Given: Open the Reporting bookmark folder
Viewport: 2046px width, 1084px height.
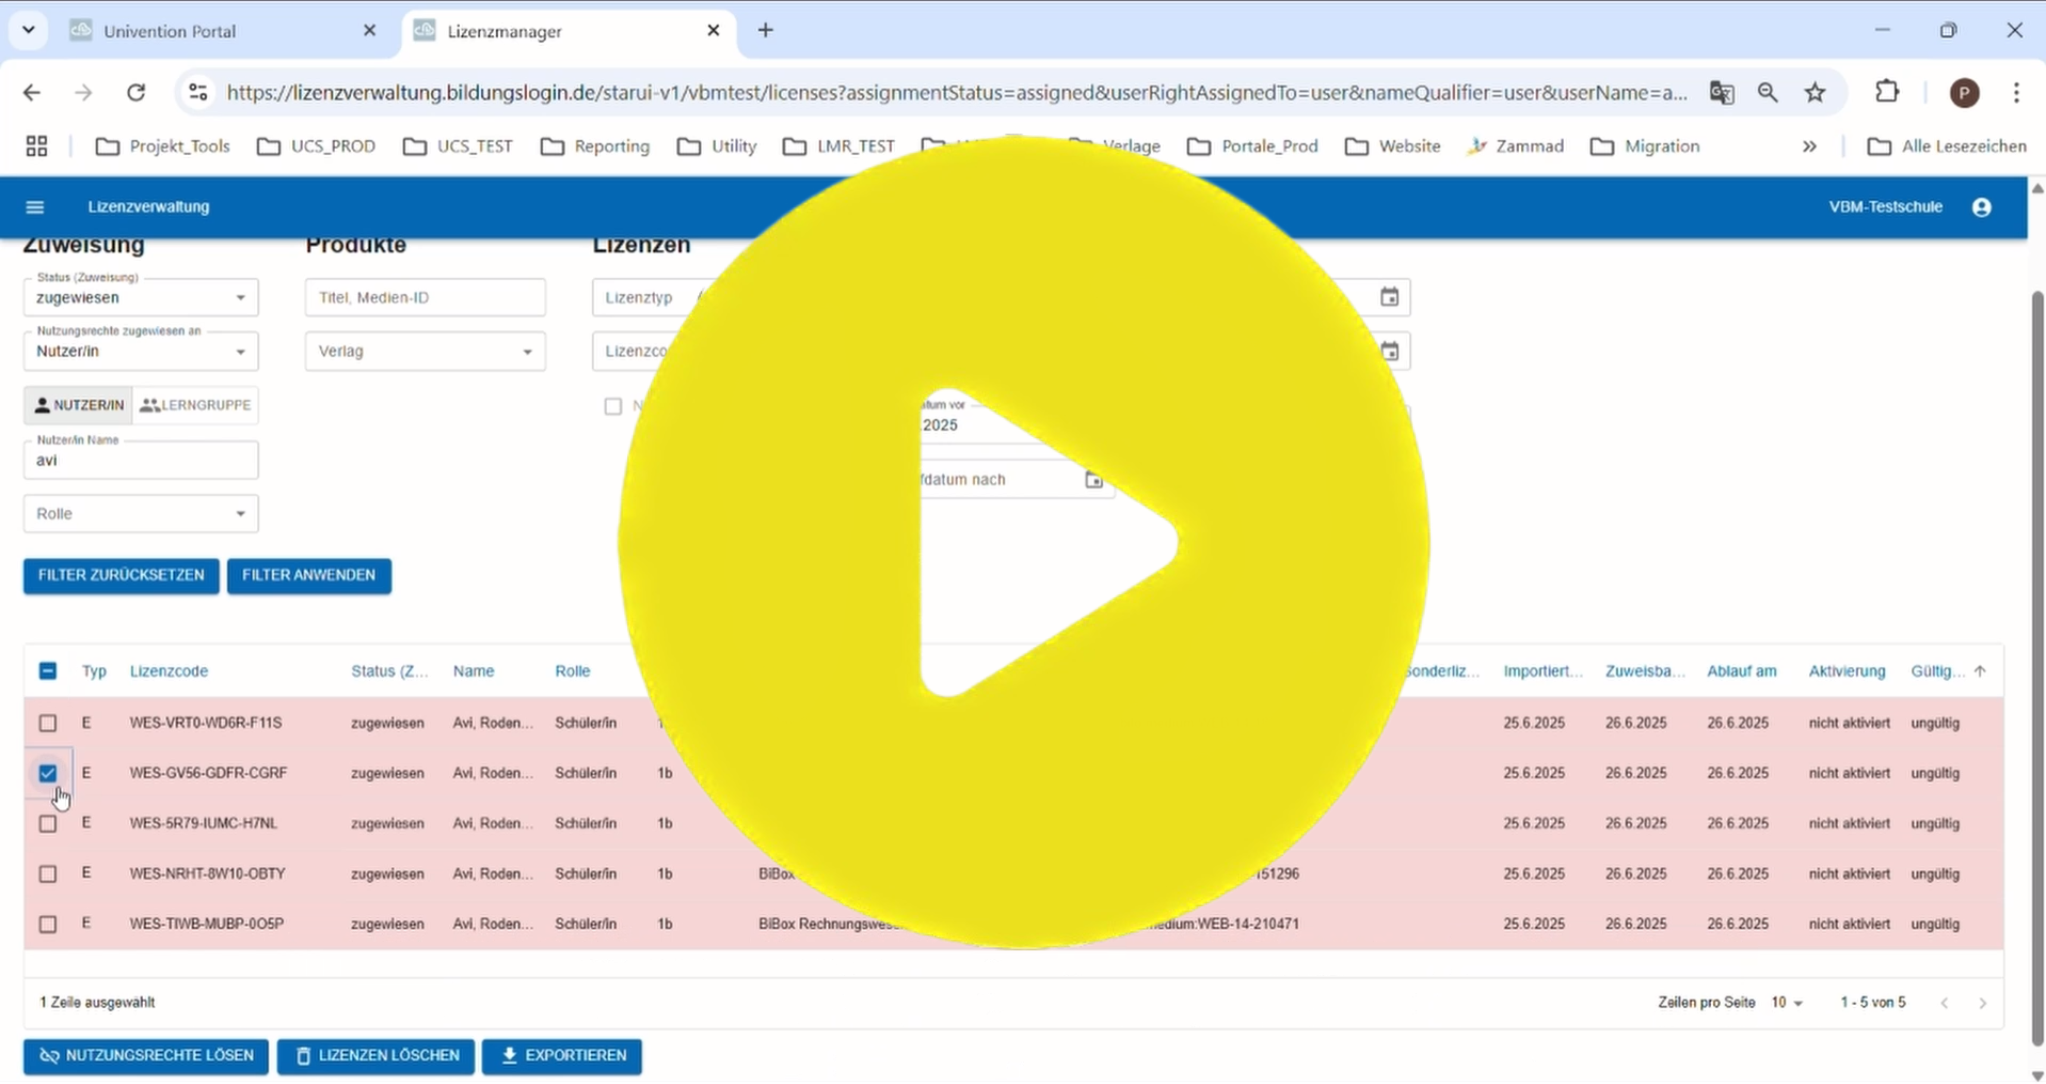Looking at the screenshot, I should point(595,146).
